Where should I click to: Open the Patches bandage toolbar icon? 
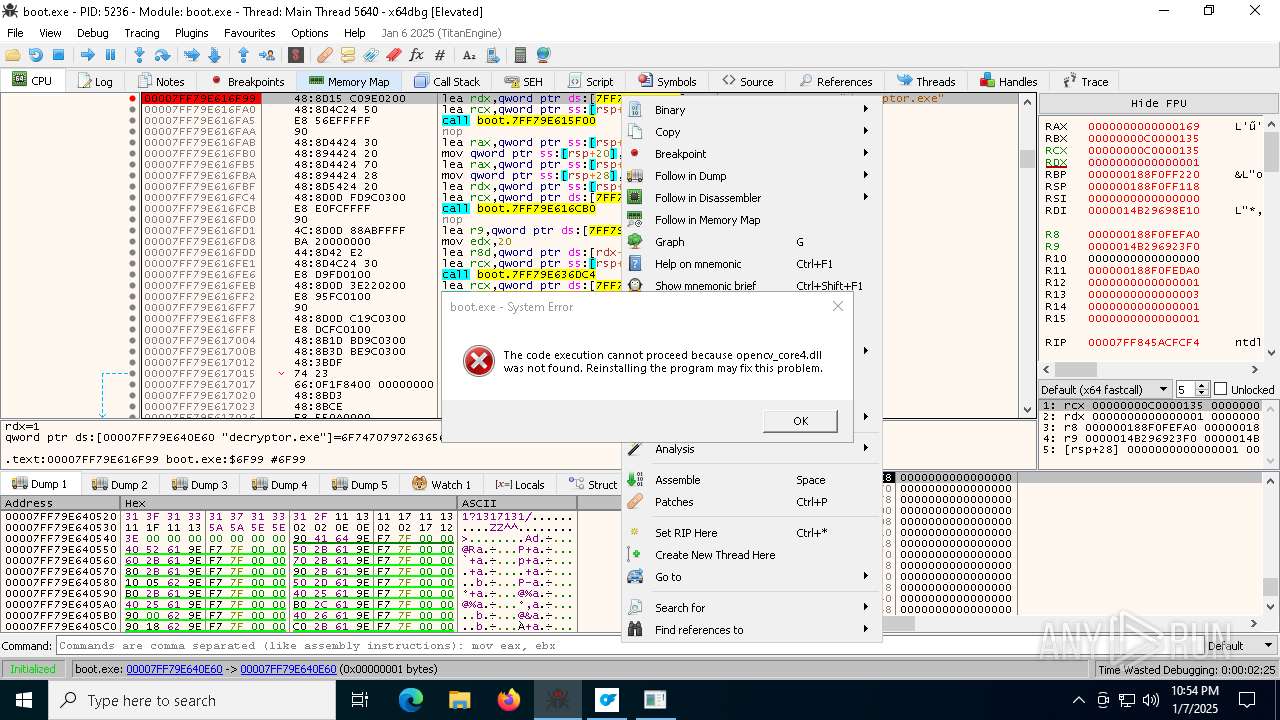coord(325,55)
